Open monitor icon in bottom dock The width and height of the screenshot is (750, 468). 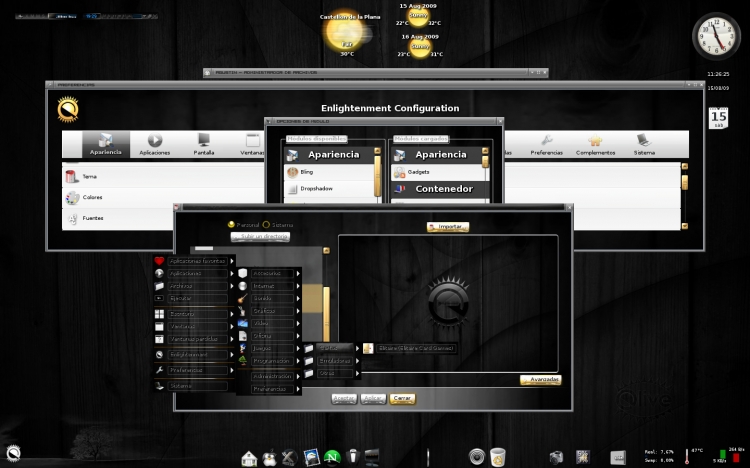coord(372,457)
